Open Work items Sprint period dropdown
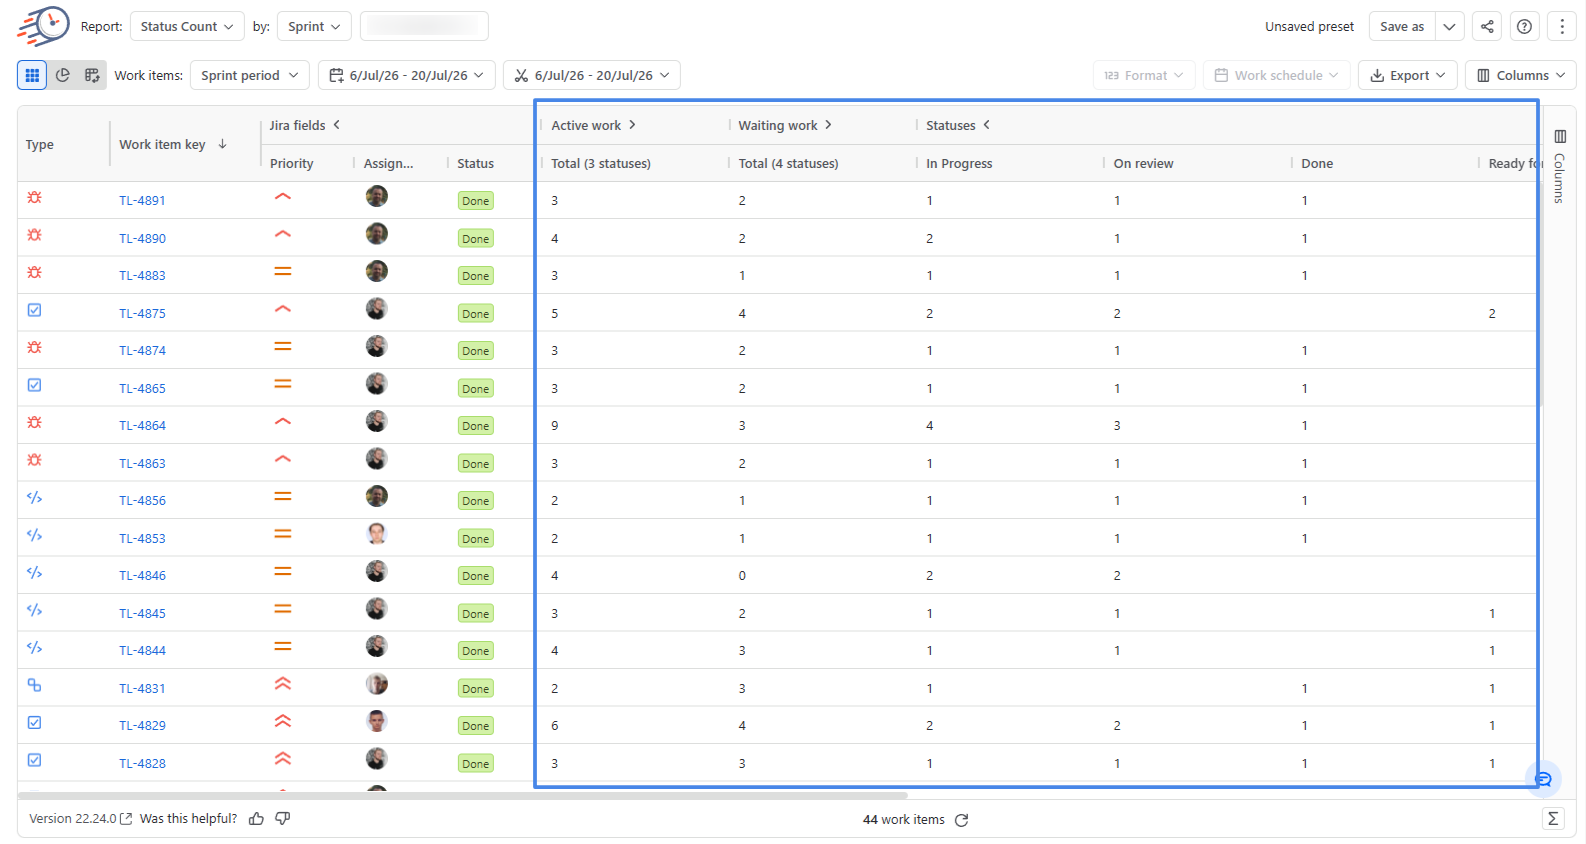The height and width of the screenshot is (844, 1586). click(250, 75)
